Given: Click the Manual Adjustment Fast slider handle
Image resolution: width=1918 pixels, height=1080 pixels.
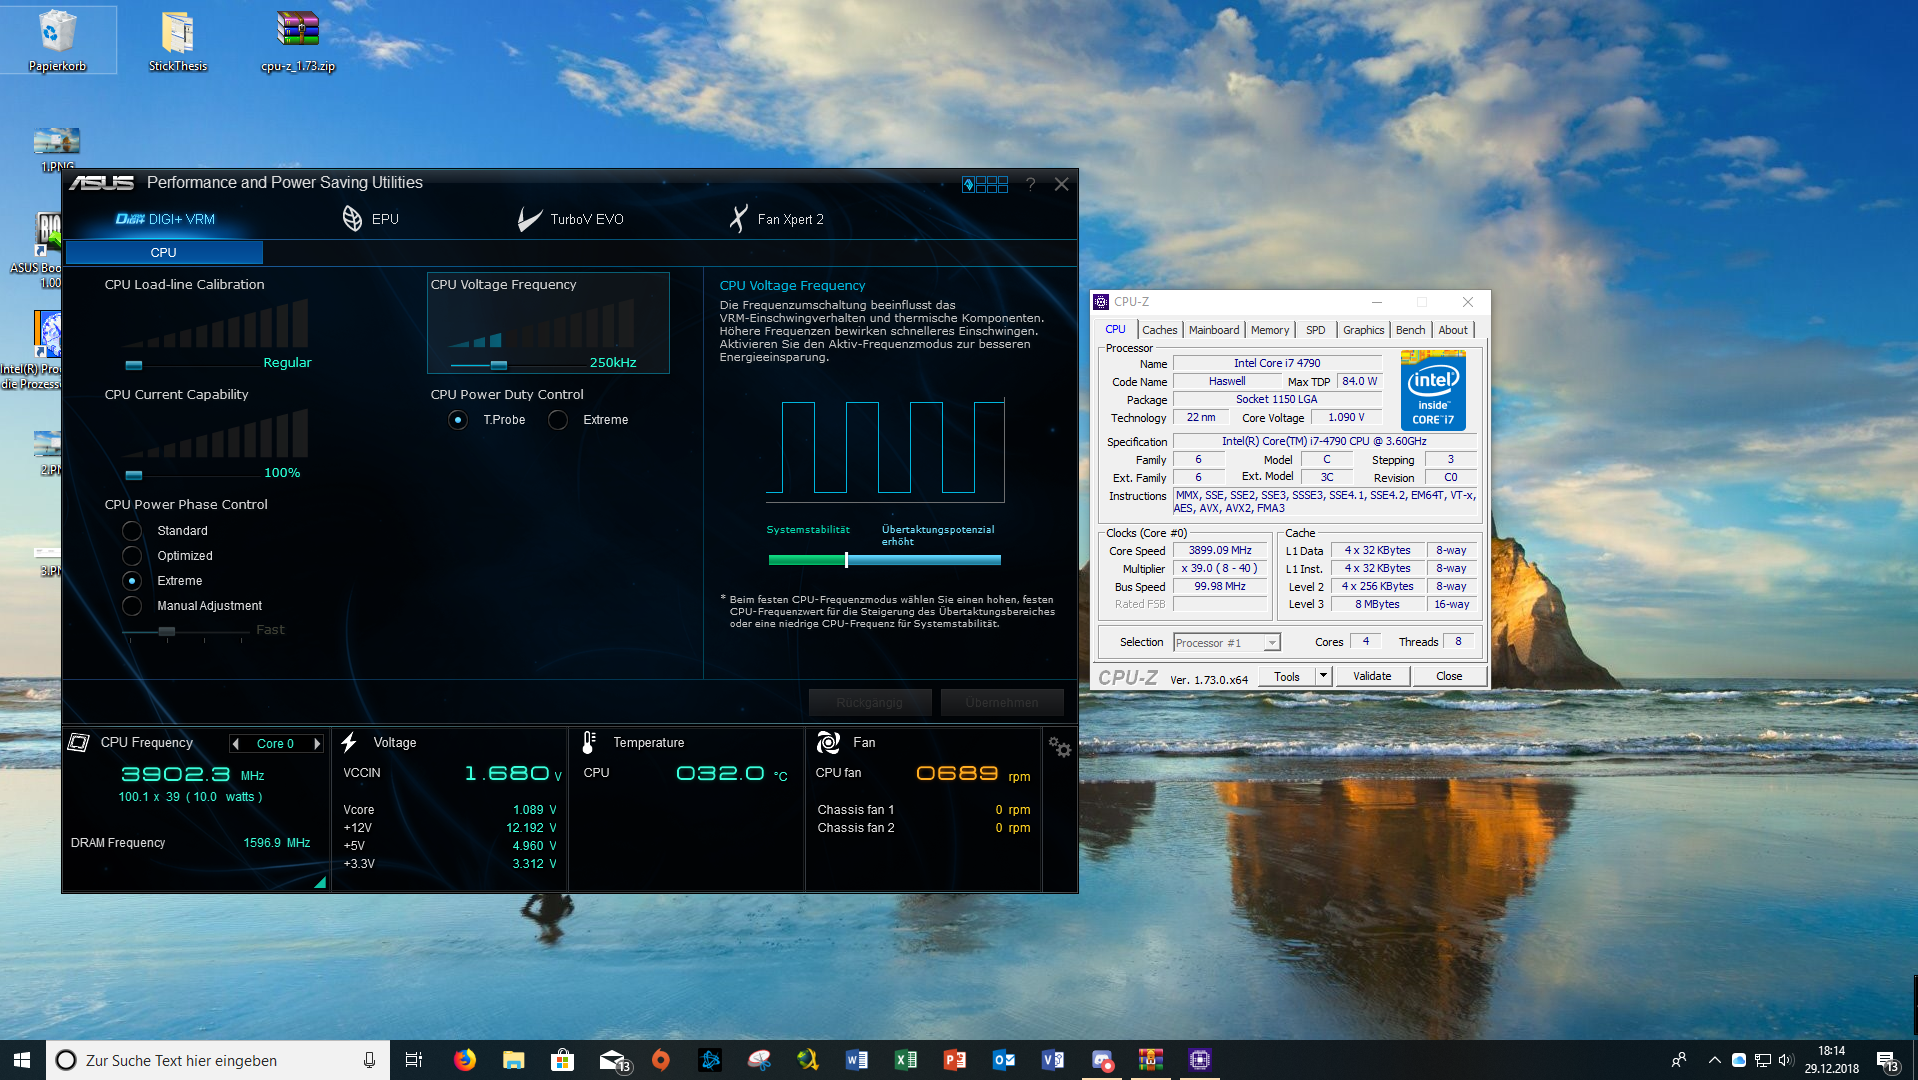Looking at the screenshot, I should coord(167,632).
